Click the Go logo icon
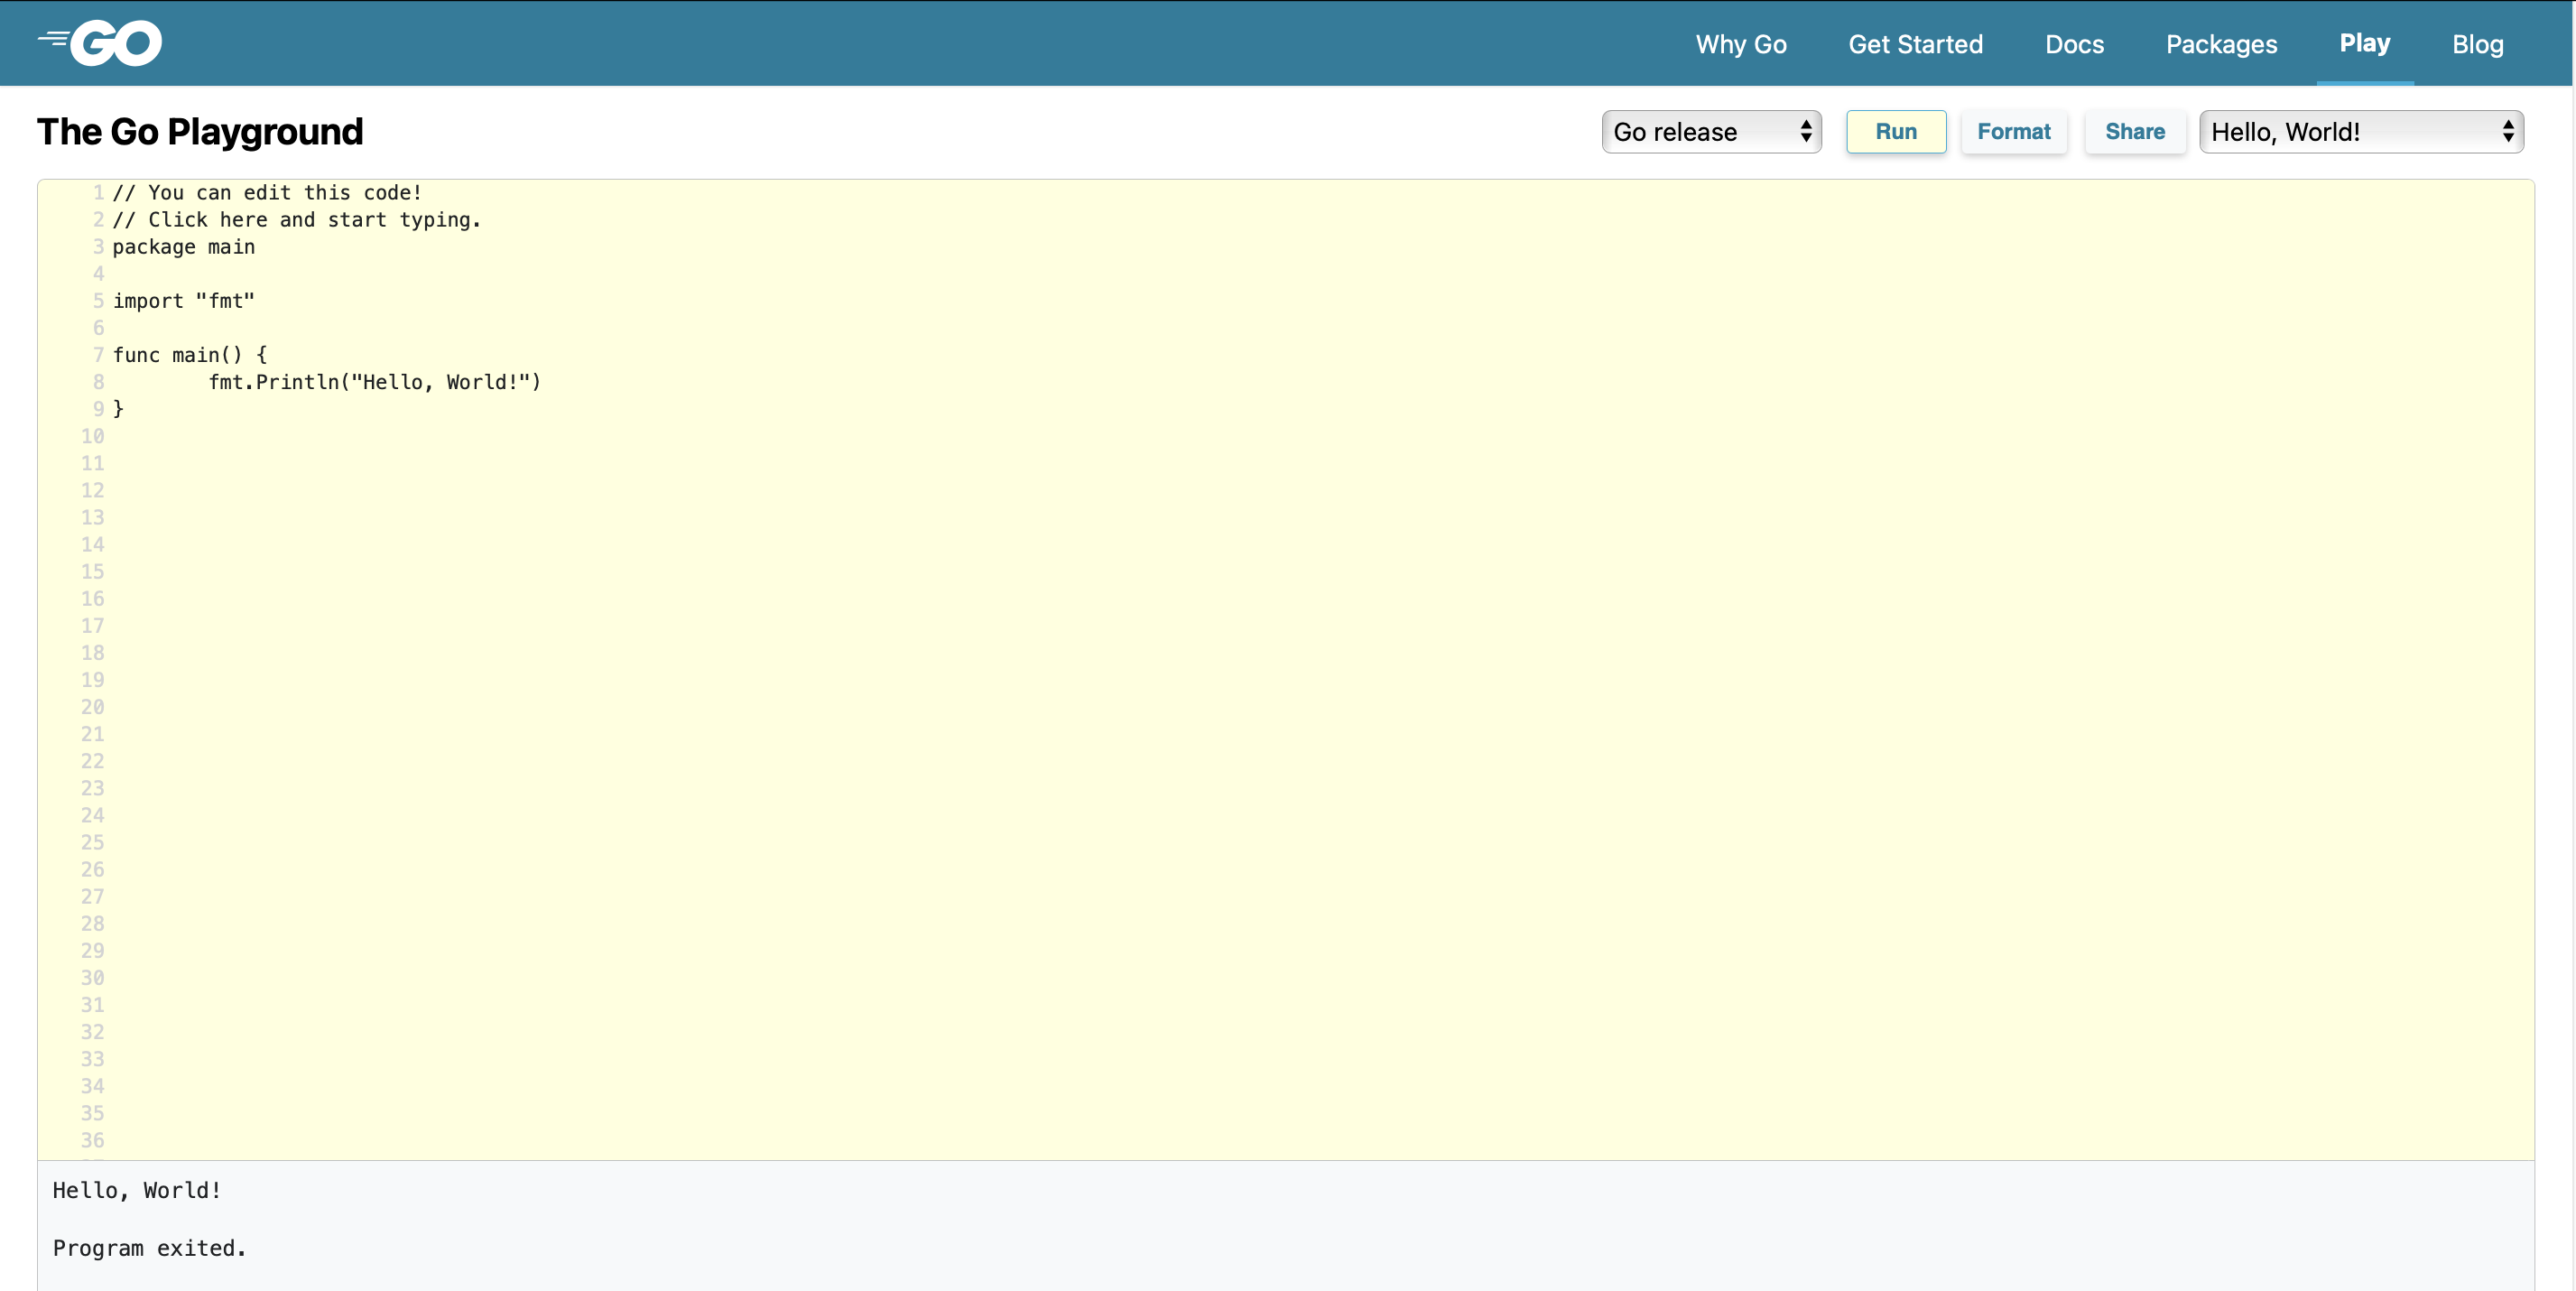The image size is (2576, 1291). 100,43
